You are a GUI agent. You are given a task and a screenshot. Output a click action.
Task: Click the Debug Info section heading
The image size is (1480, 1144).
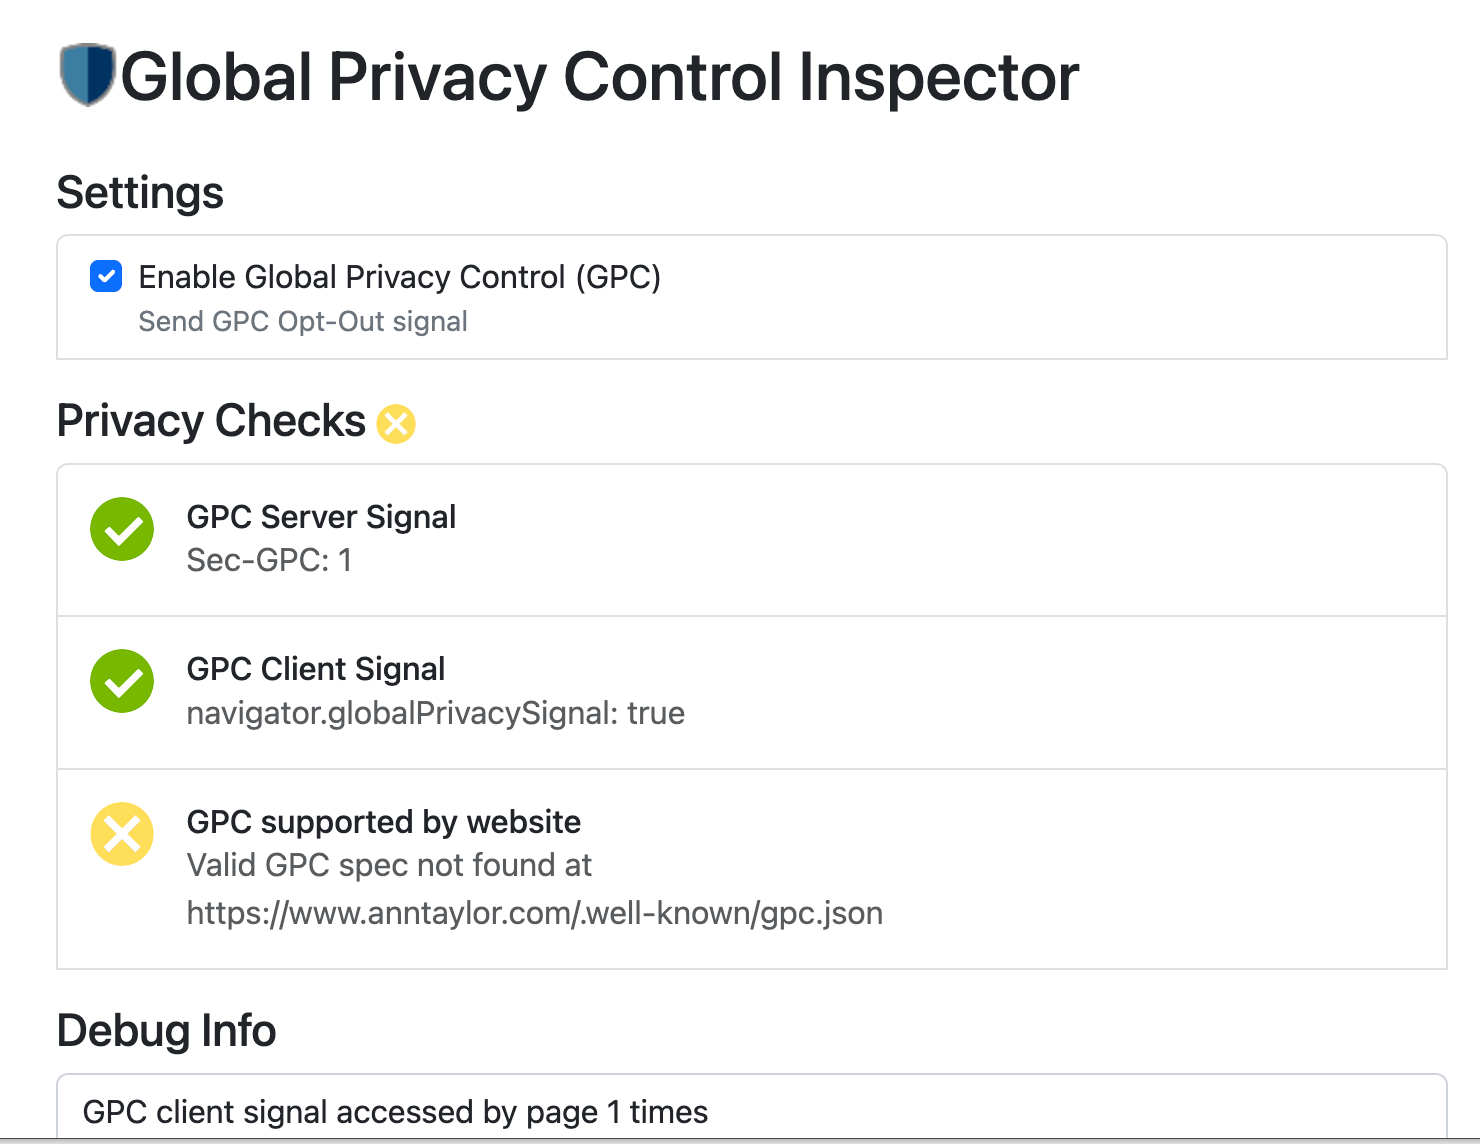pyautogui.click(x=166, y=1031)
